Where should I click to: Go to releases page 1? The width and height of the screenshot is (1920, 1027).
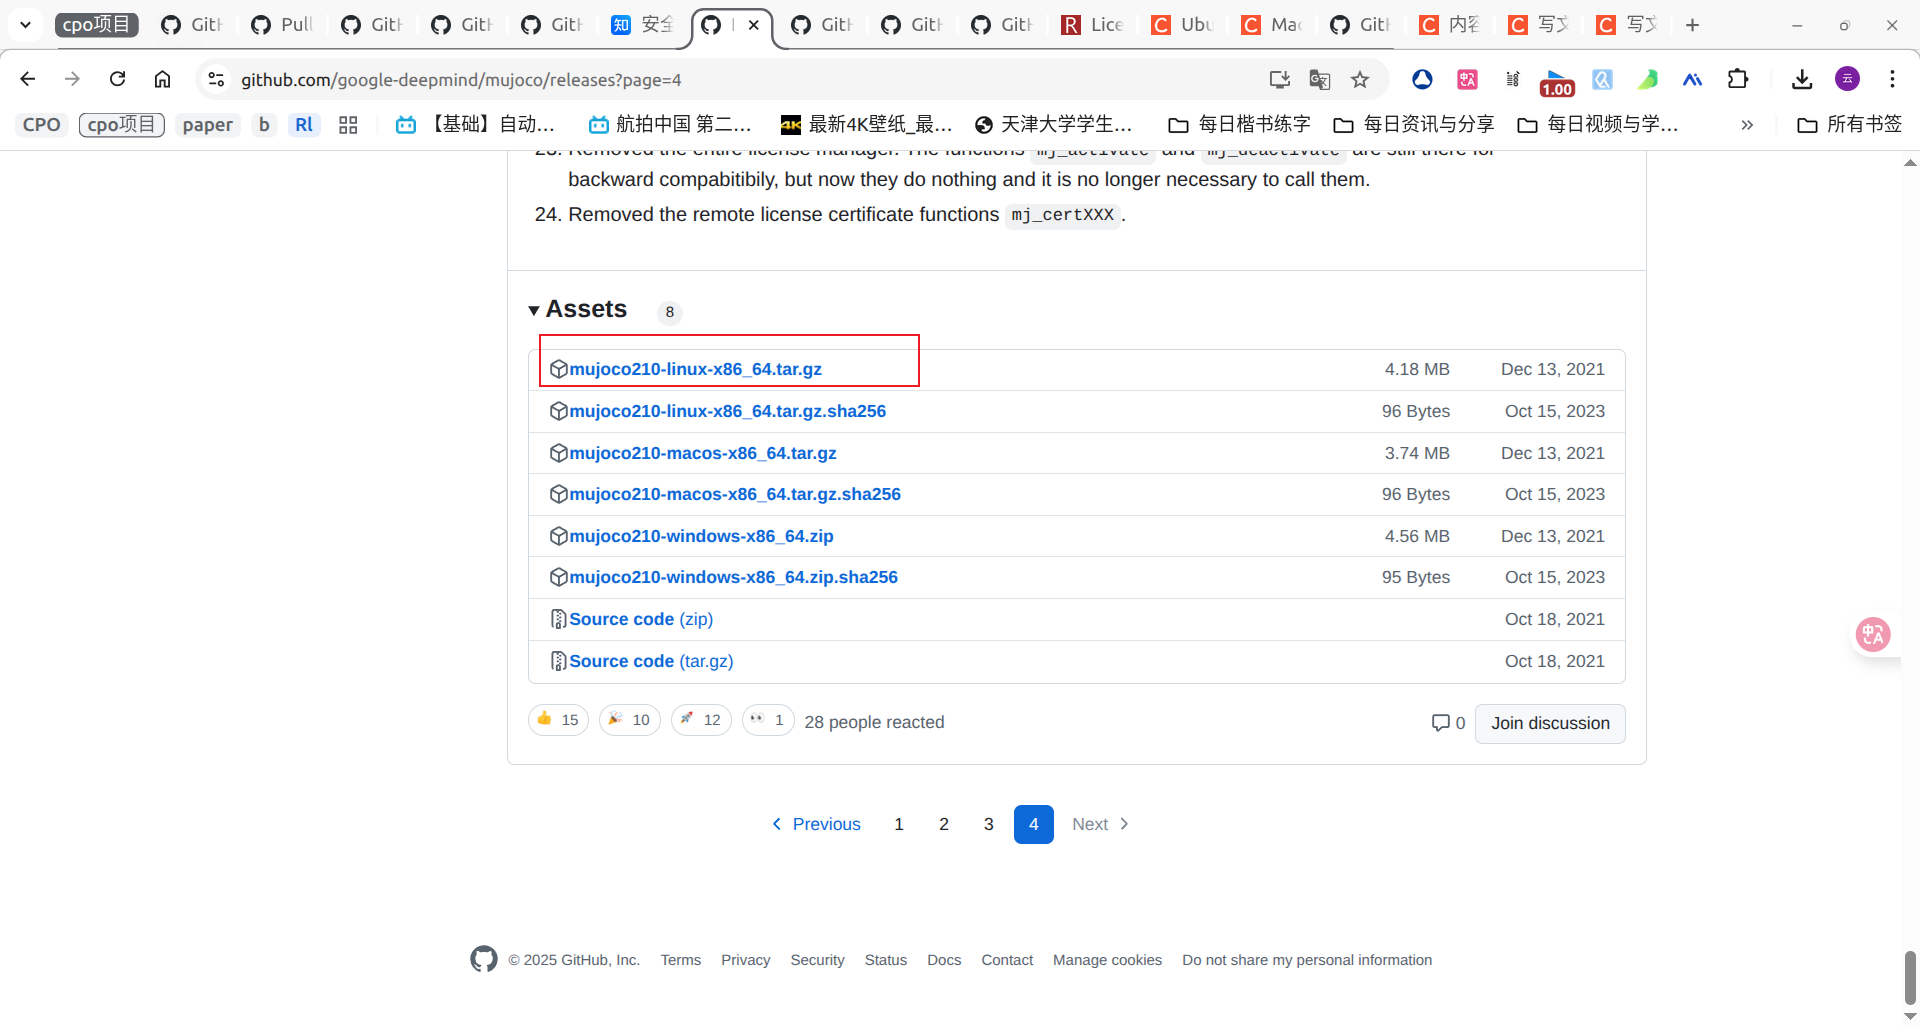(x=899, y=824)
